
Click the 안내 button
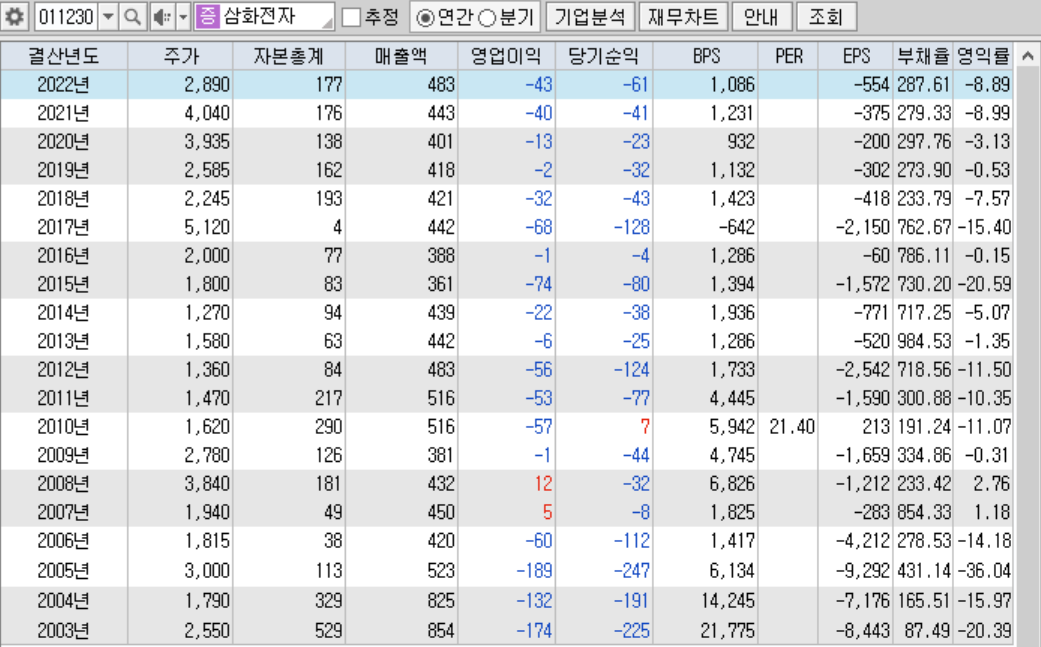point(761,17)
